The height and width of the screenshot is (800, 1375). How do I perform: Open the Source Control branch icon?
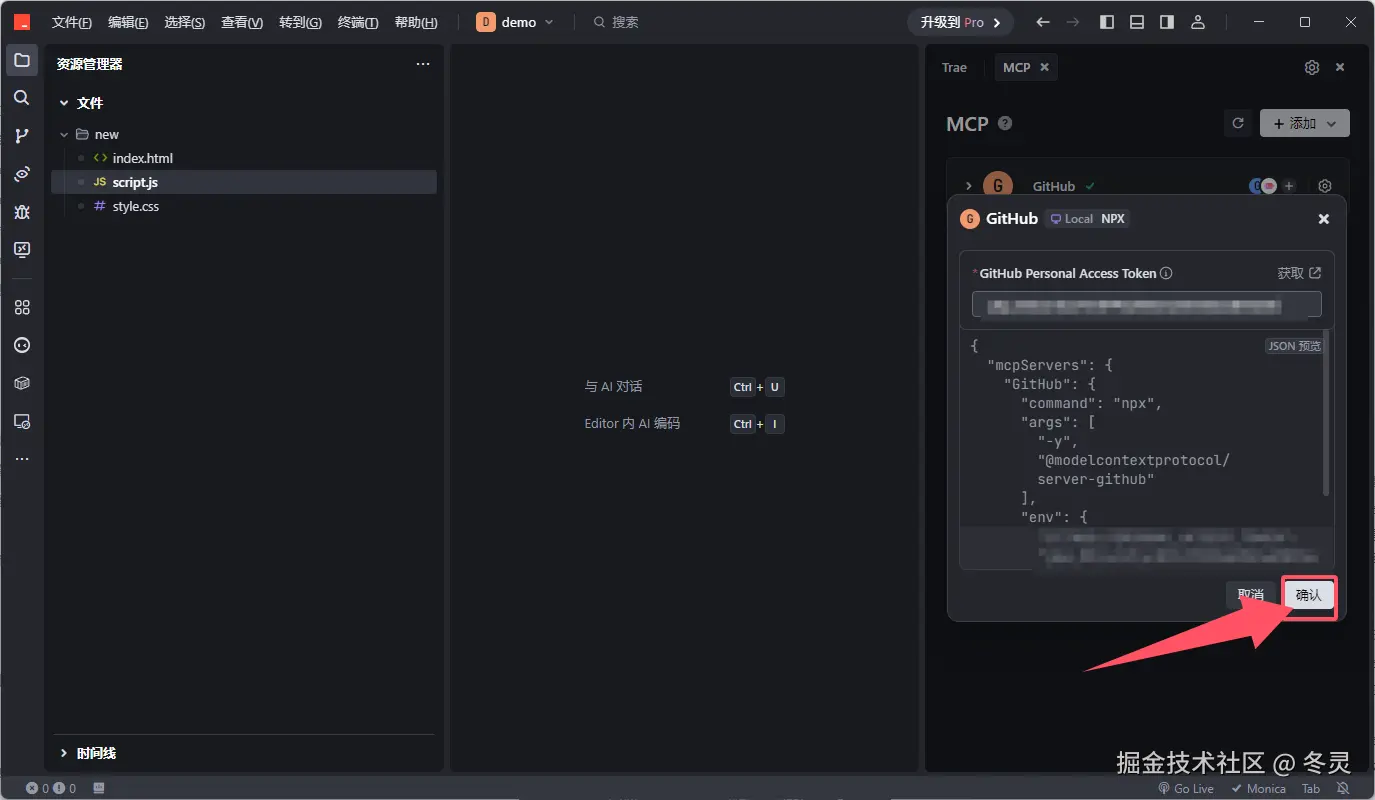pos(22,136)
